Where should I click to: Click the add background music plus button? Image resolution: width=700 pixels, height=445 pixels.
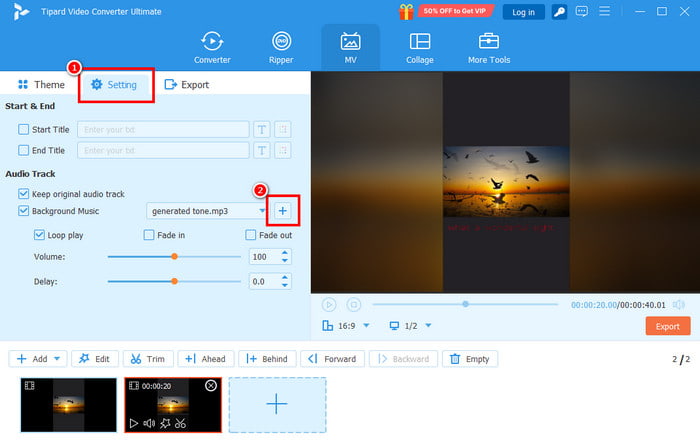[282, 211]
